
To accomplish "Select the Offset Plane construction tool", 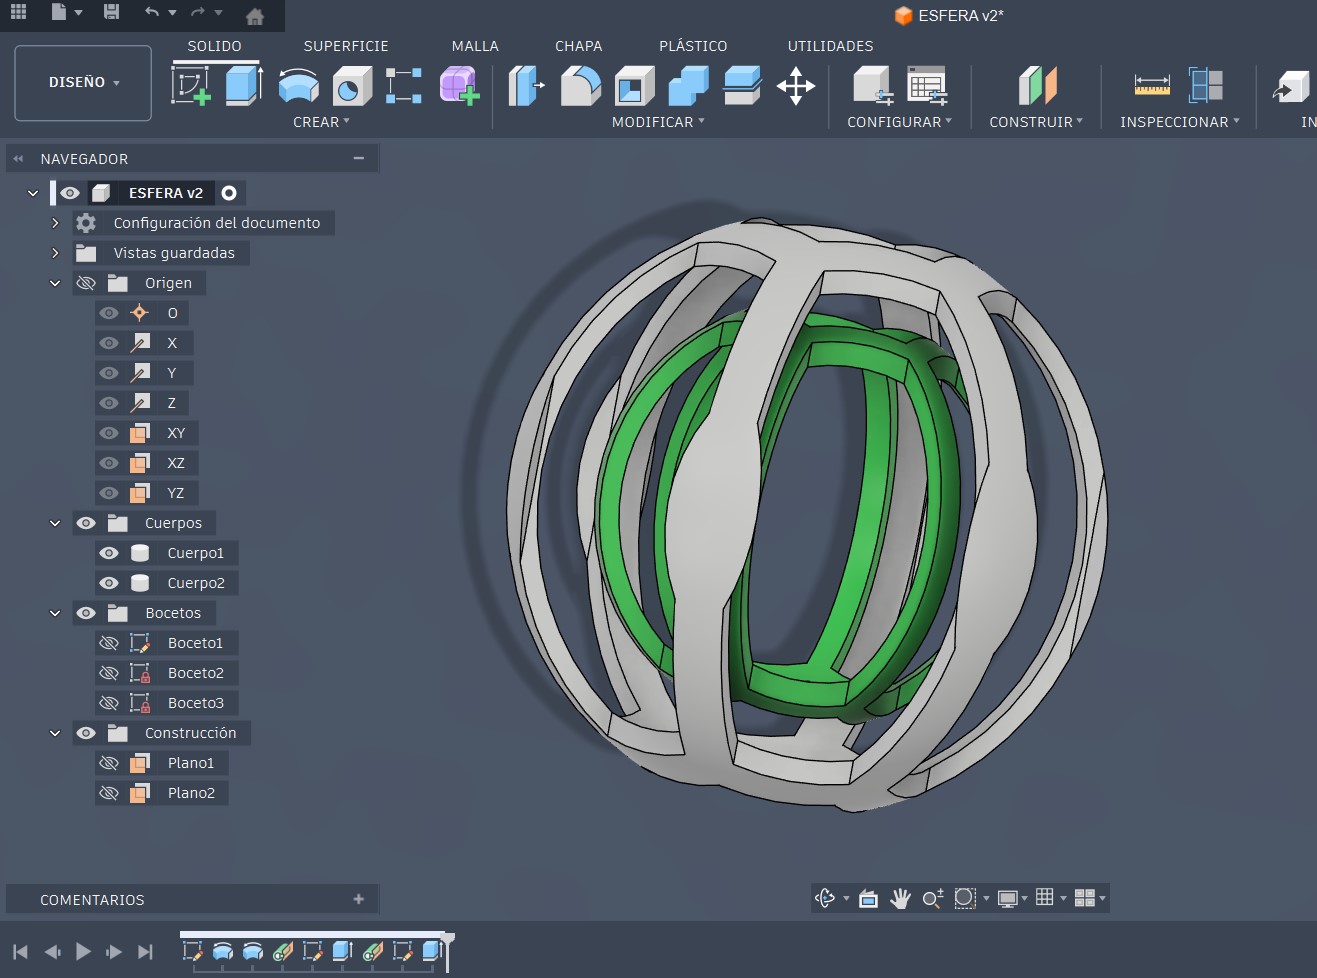I will pos(1037,86).
